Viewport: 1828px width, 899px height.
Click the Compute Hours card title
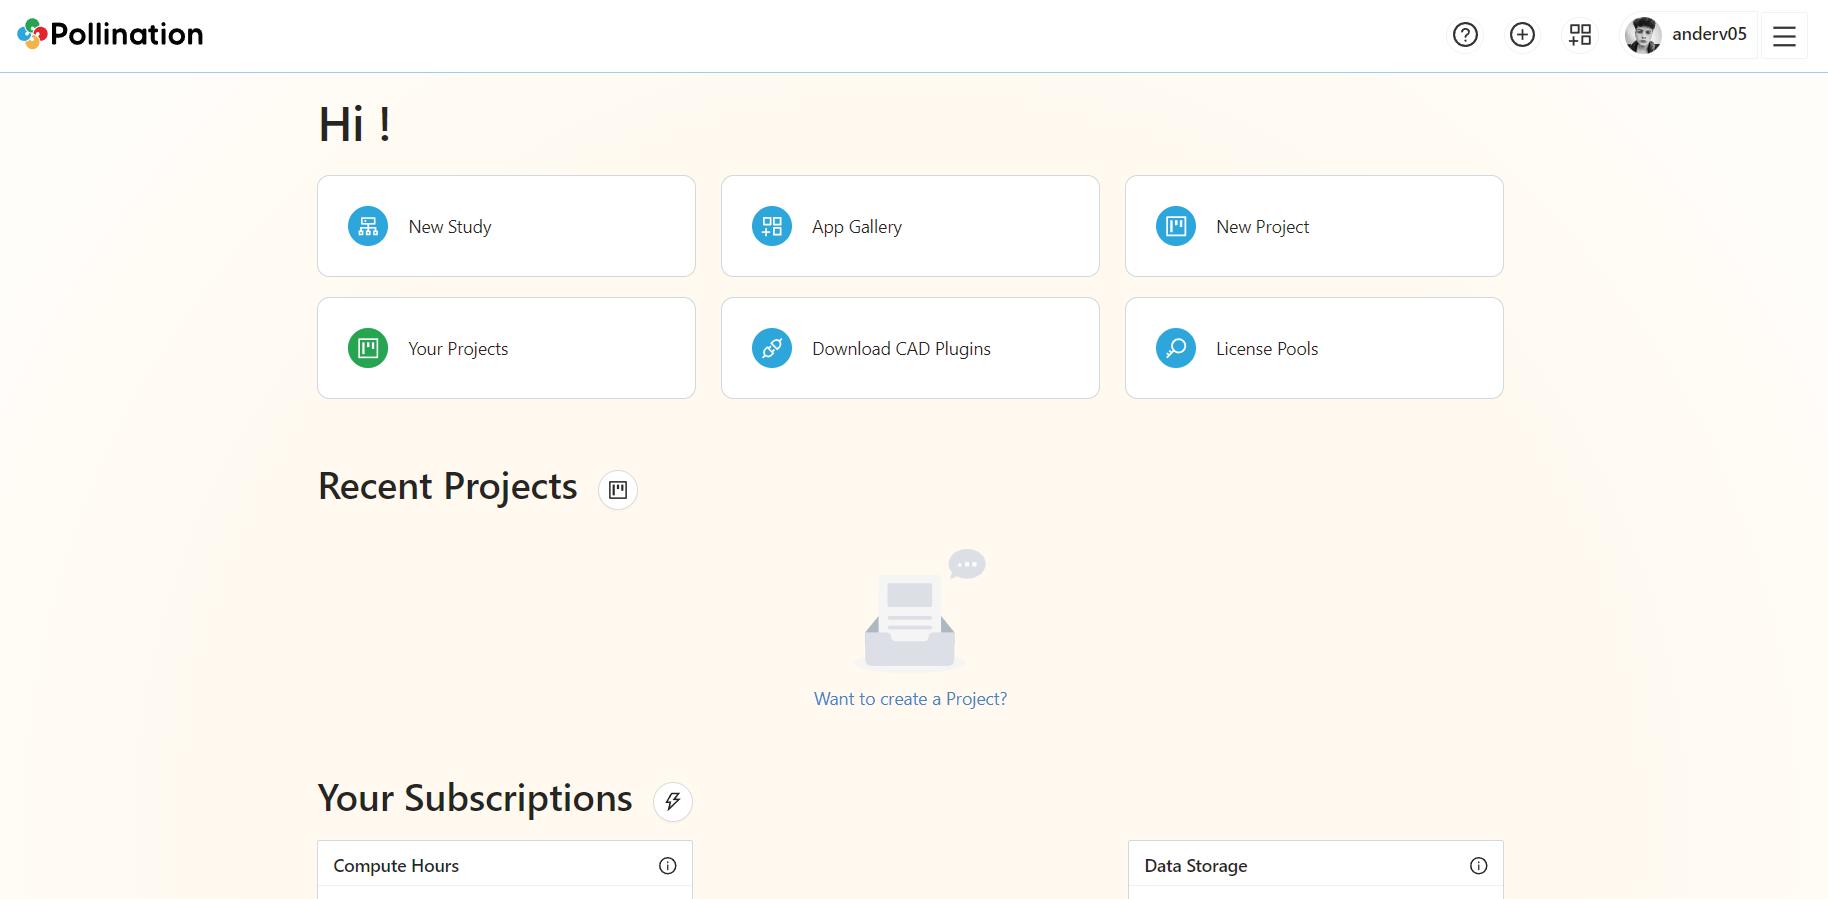396,866
